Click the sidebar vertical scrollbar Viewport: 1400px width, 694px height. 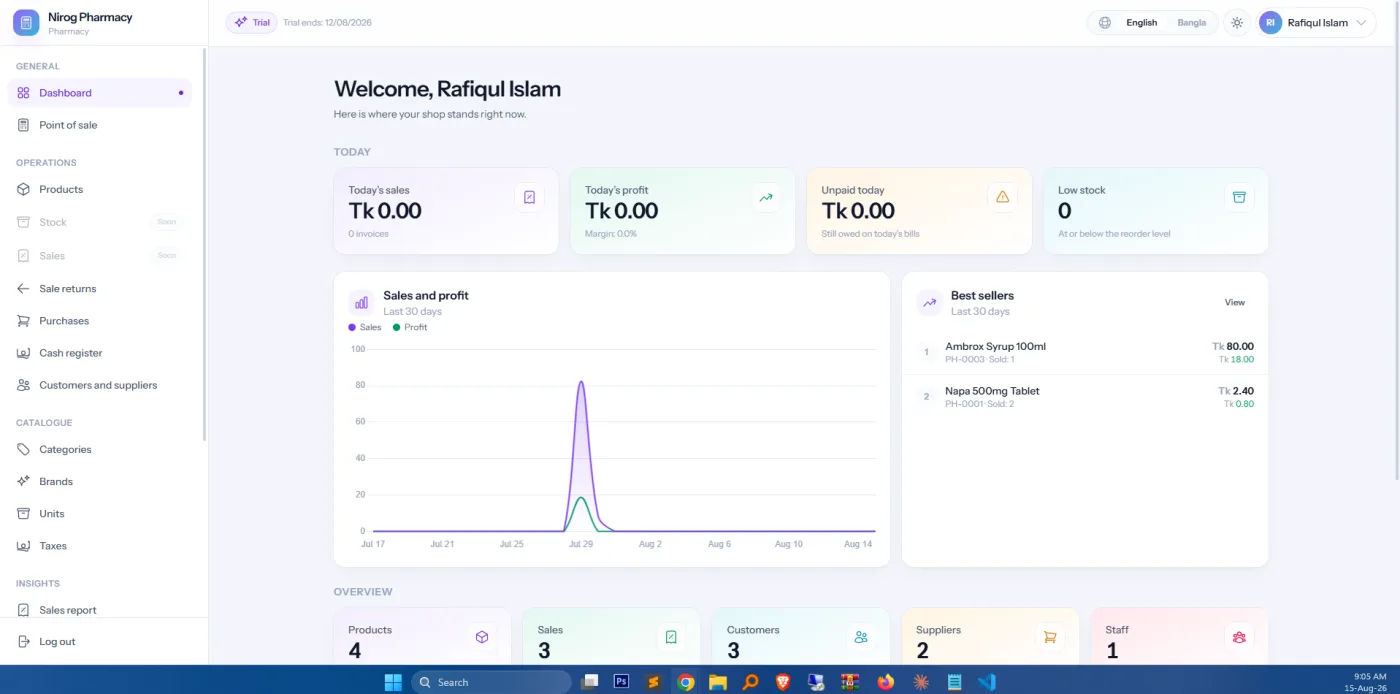point(205,245)
